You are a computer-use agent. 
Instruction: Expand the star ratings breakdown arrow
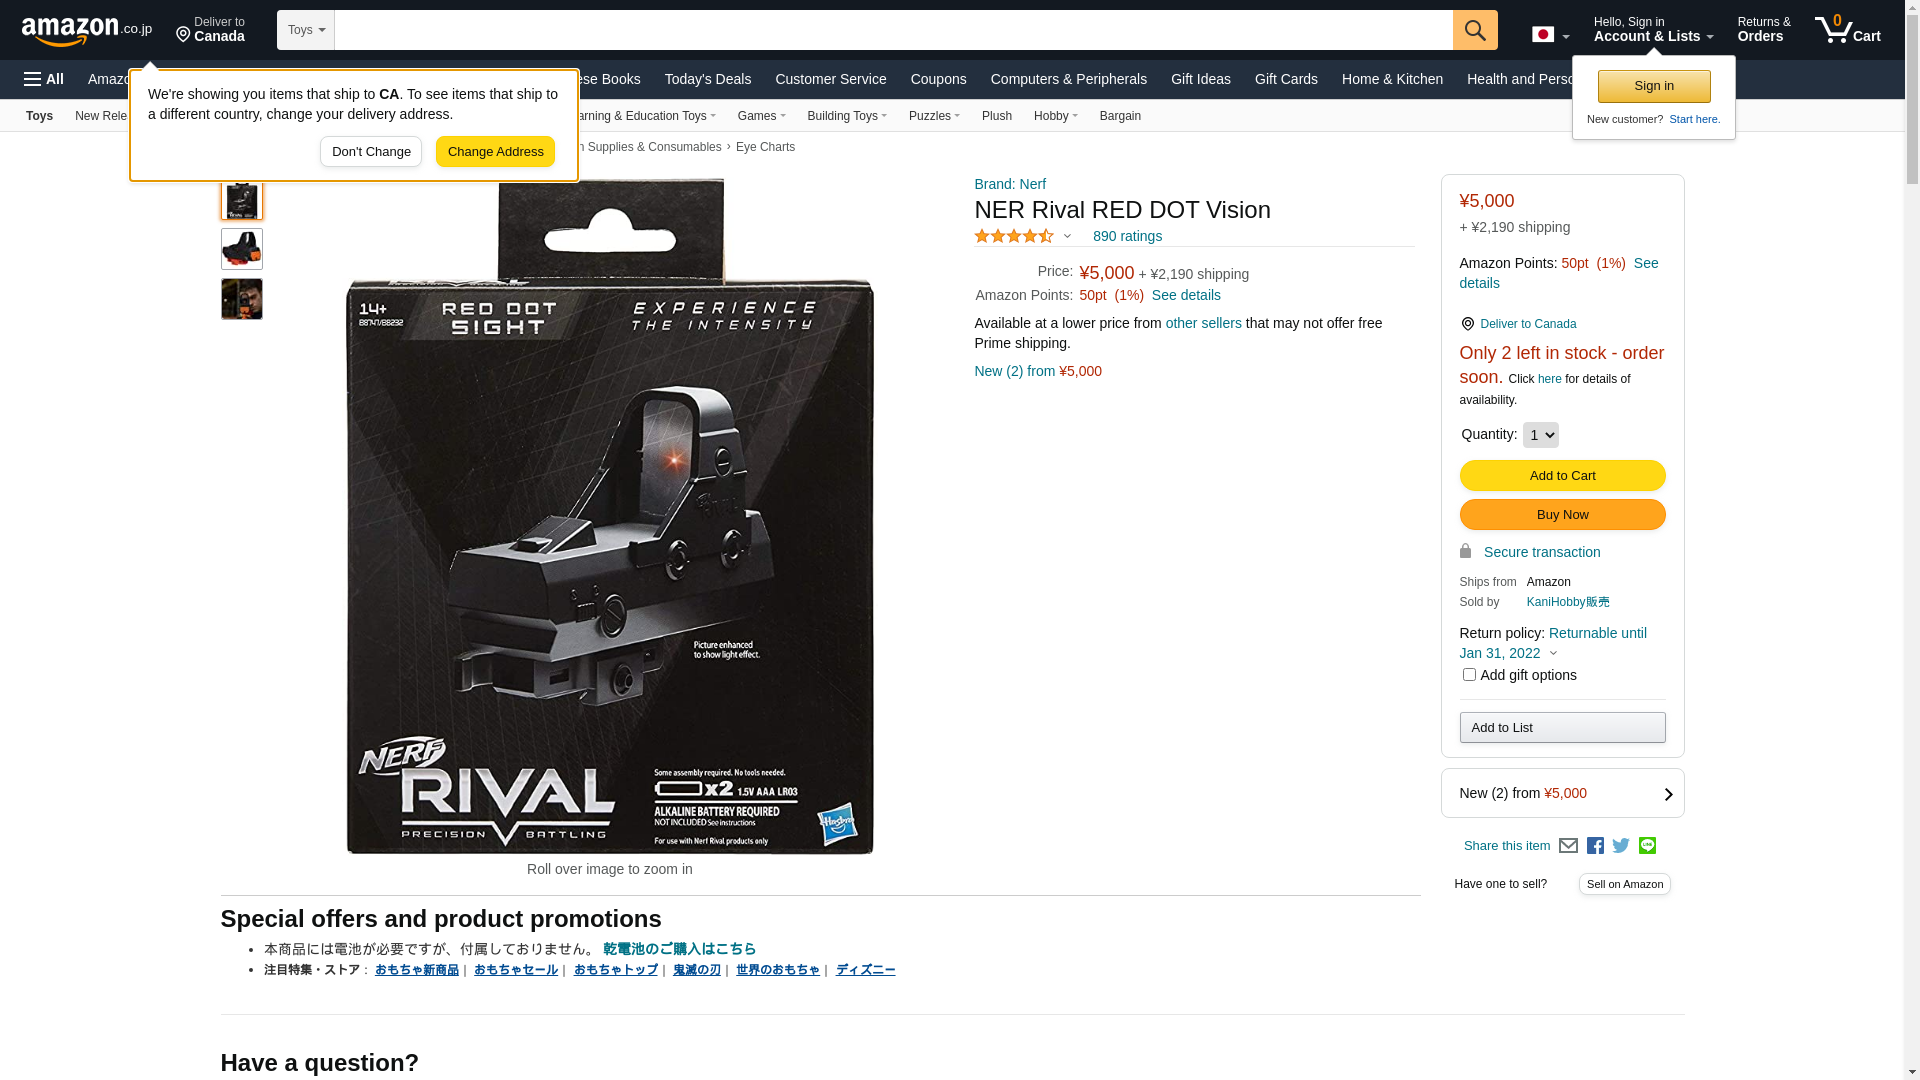point(1067,237)
